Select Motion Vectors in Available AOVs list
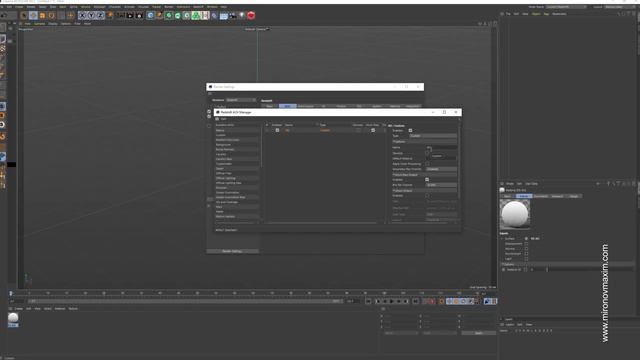 pyautogui.click(x=225, y=216)
